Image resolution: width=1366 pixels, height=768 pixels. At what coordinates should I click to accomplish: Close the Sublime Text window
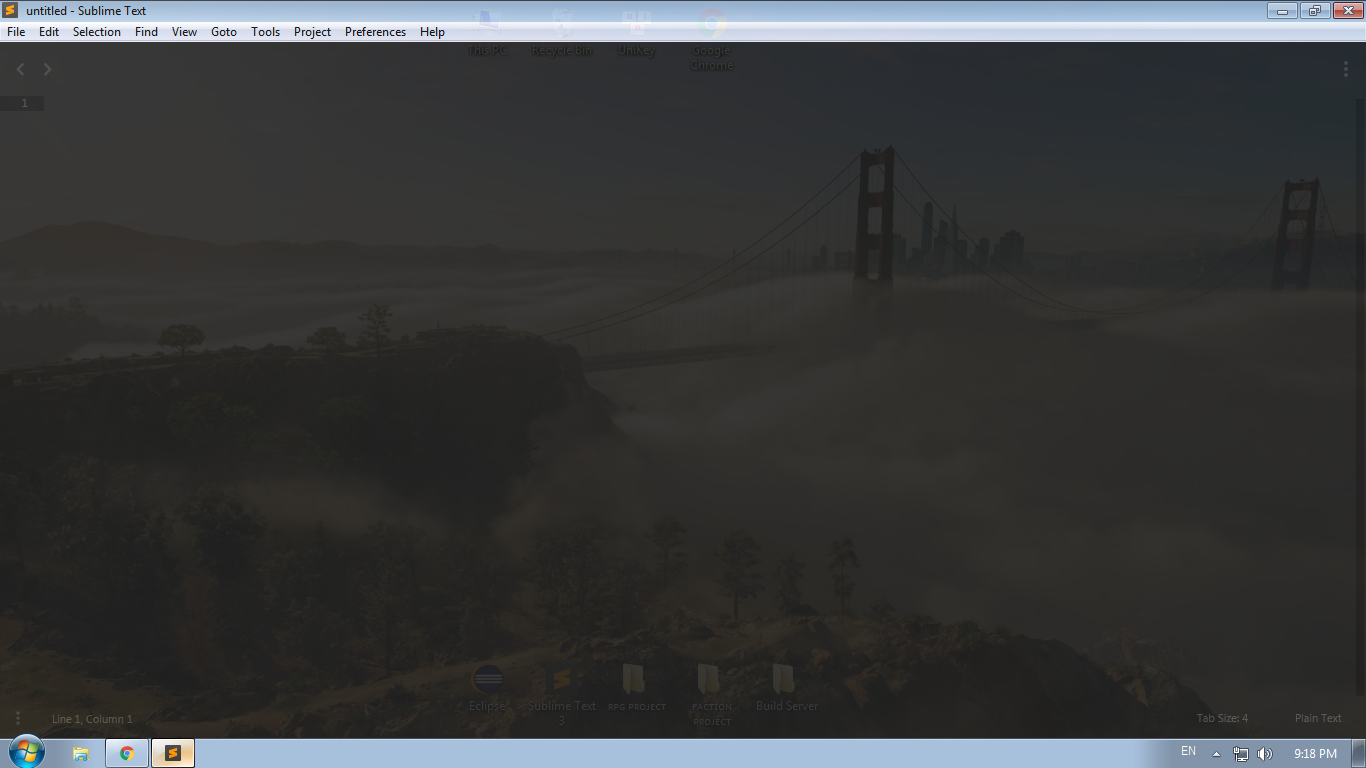1346,11
